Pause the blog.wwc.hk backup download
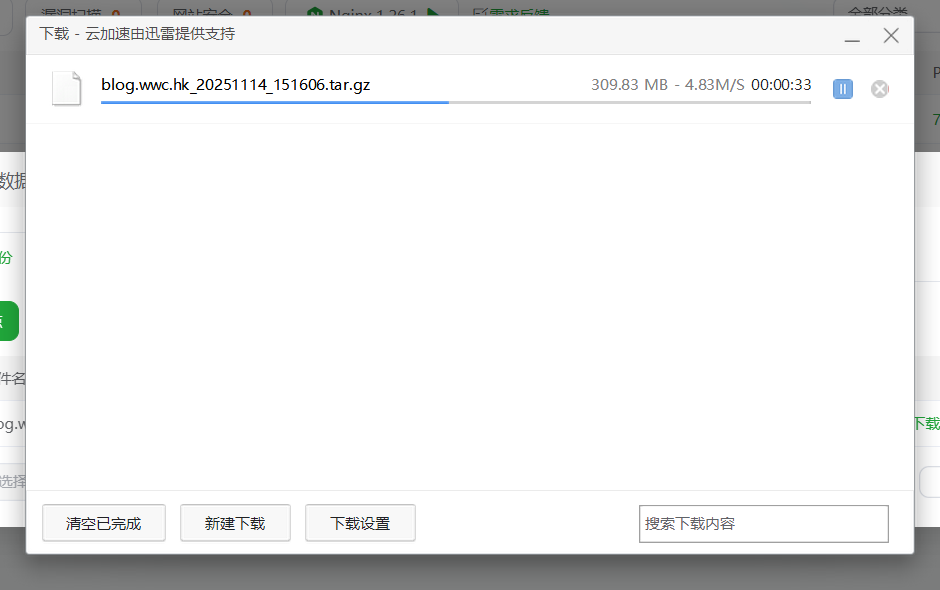This screenshot has width=940, height=590. pos(843,89)
